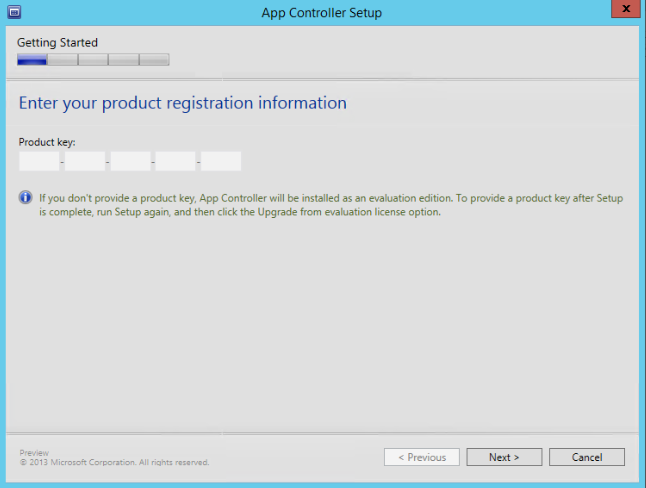This screenshot has height=488, width=646.
Task: Focus the third Product key input box
Action: coord(130,161)
